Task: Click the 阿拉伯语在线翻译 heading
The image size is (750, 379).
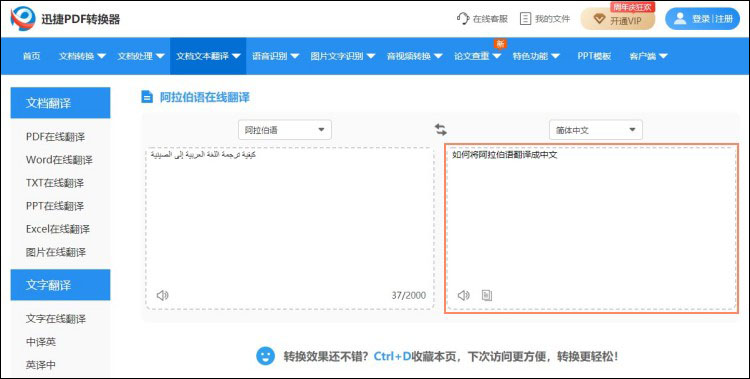Action: [205, 97]
